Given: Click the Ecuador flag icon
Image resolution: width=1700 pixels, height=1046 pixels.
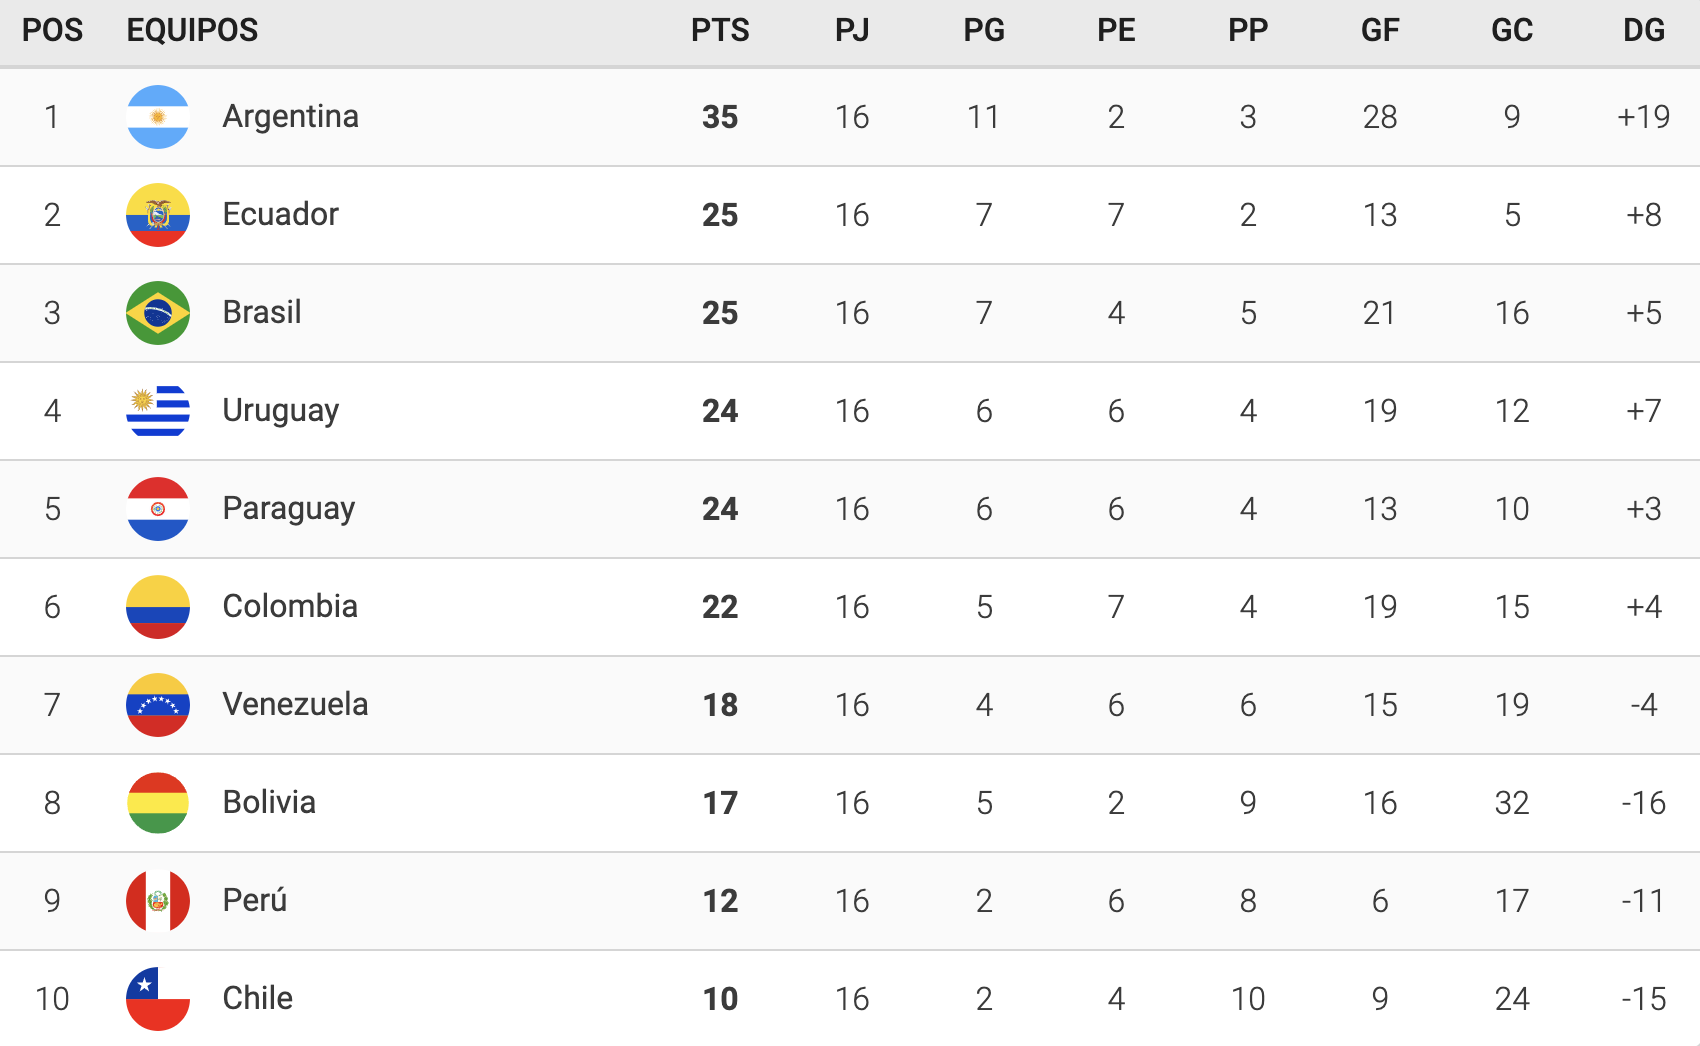Looking at the screenshot, I should coord(158,215).
